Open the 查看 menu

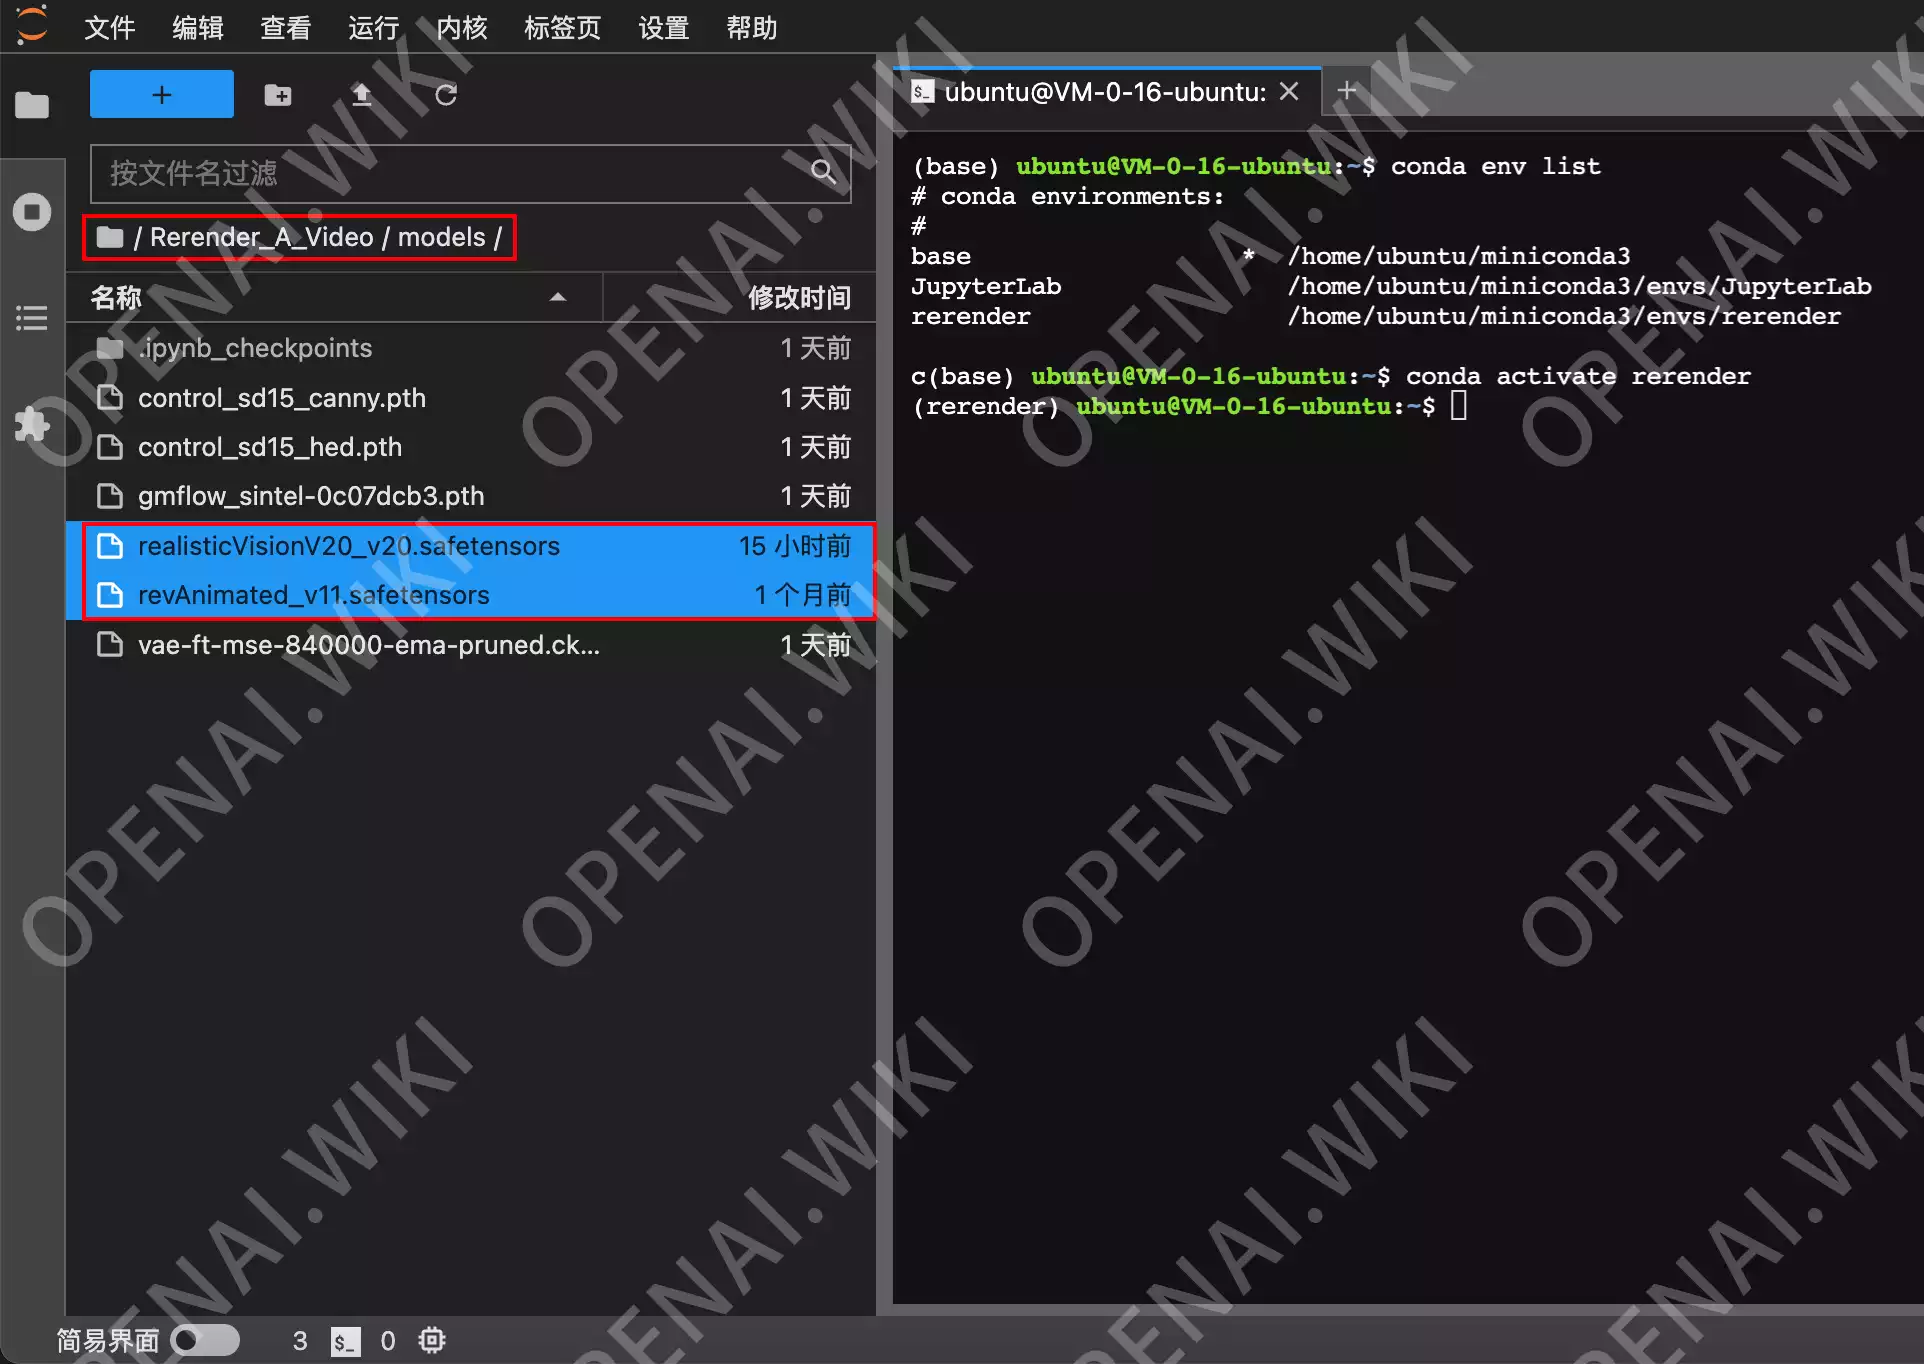(286, 28)
